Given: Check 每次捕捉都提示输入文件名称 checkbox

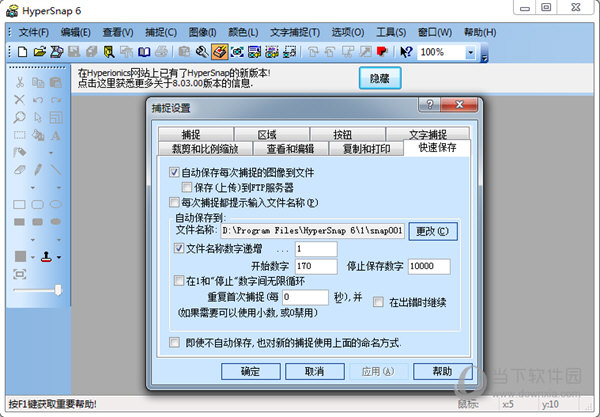Looking at the screenshot, I should [174, 202].
